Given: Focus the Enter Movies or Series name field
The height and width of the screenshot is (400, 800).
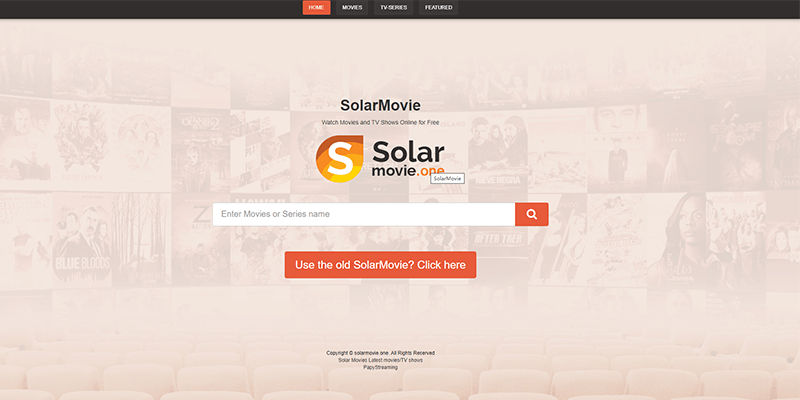Looking at the screenshot, I should point(364,214).
